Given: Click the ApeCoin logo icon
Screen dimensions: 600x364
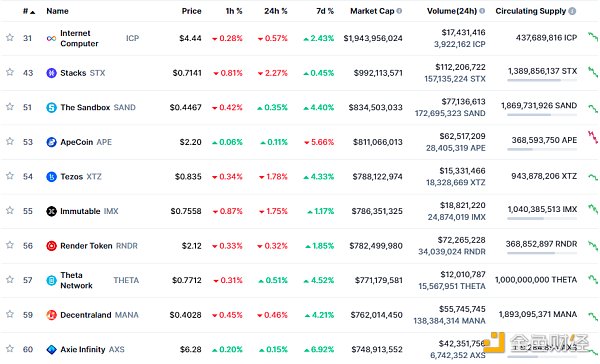Looking at the screenshot, I should pyautogui.click(x=51, y=142).
